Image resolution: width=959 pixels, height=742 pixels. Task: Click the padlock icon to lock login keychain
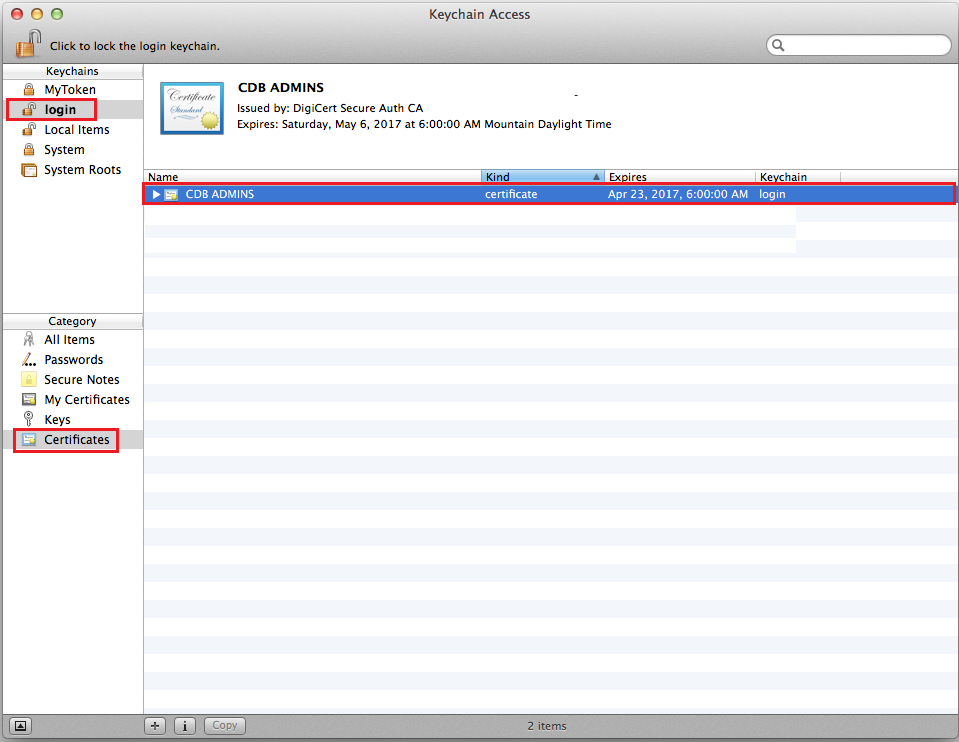[x=29, y=44]
